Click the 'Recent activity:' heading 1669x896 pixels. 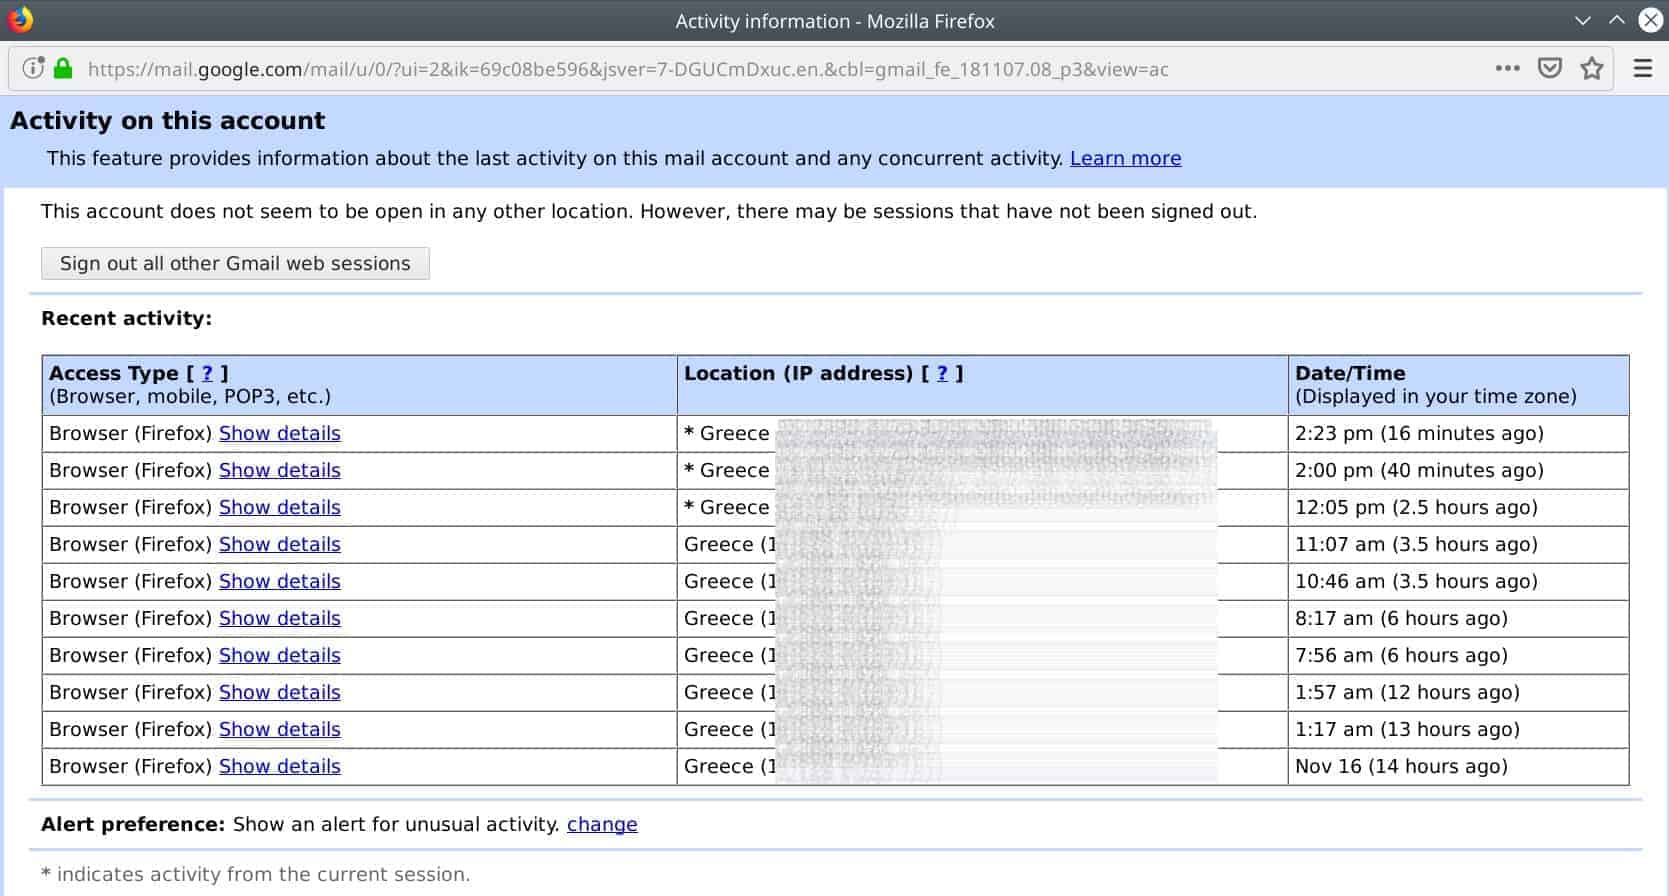126,318
